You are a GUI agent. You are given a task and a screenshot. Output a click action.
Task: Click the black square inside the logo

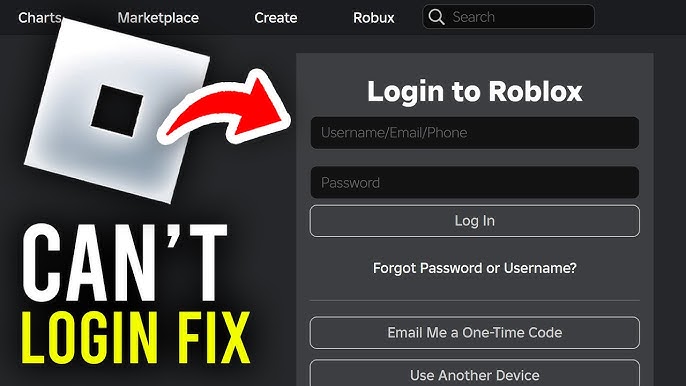click(117, 110)
